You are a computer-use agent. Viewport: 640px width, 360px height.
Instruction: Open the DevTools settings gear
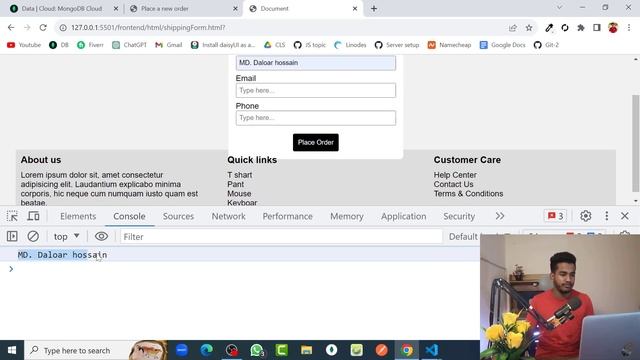pyautogui.click(x=586, y=216)
